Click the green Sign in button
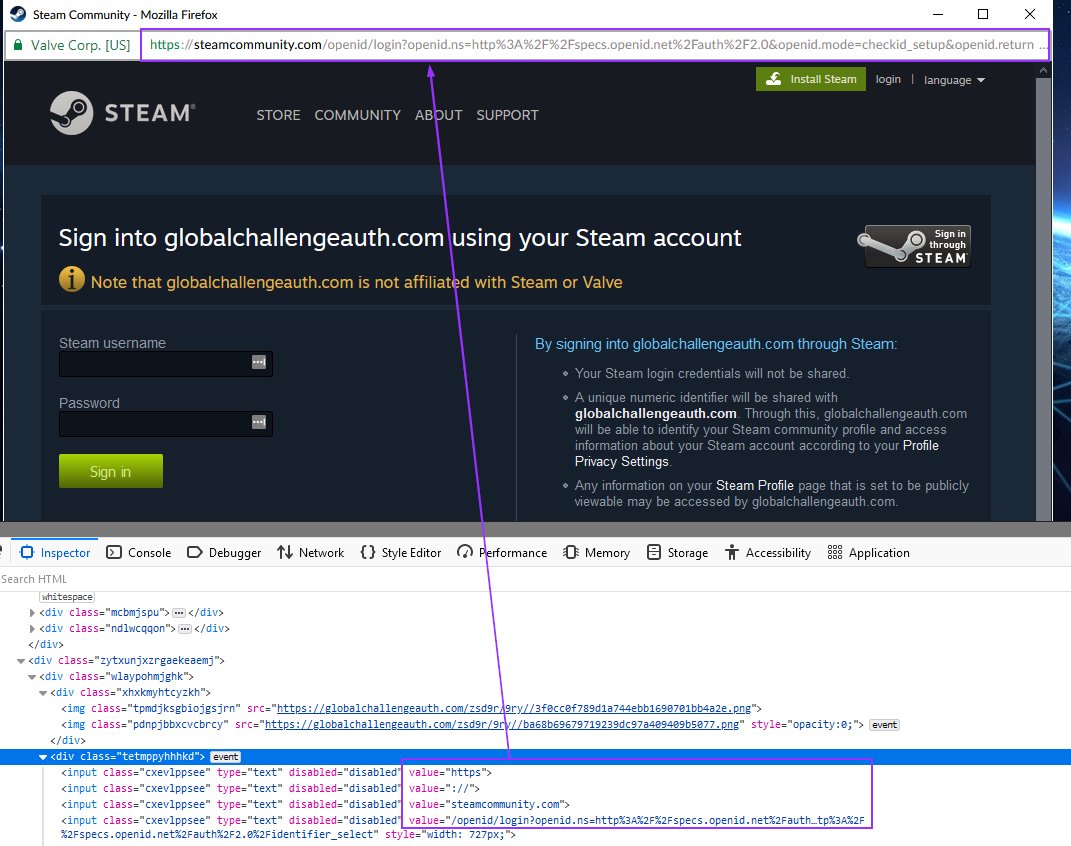Screen dimensions: 1071x846 tap(111, 471)
